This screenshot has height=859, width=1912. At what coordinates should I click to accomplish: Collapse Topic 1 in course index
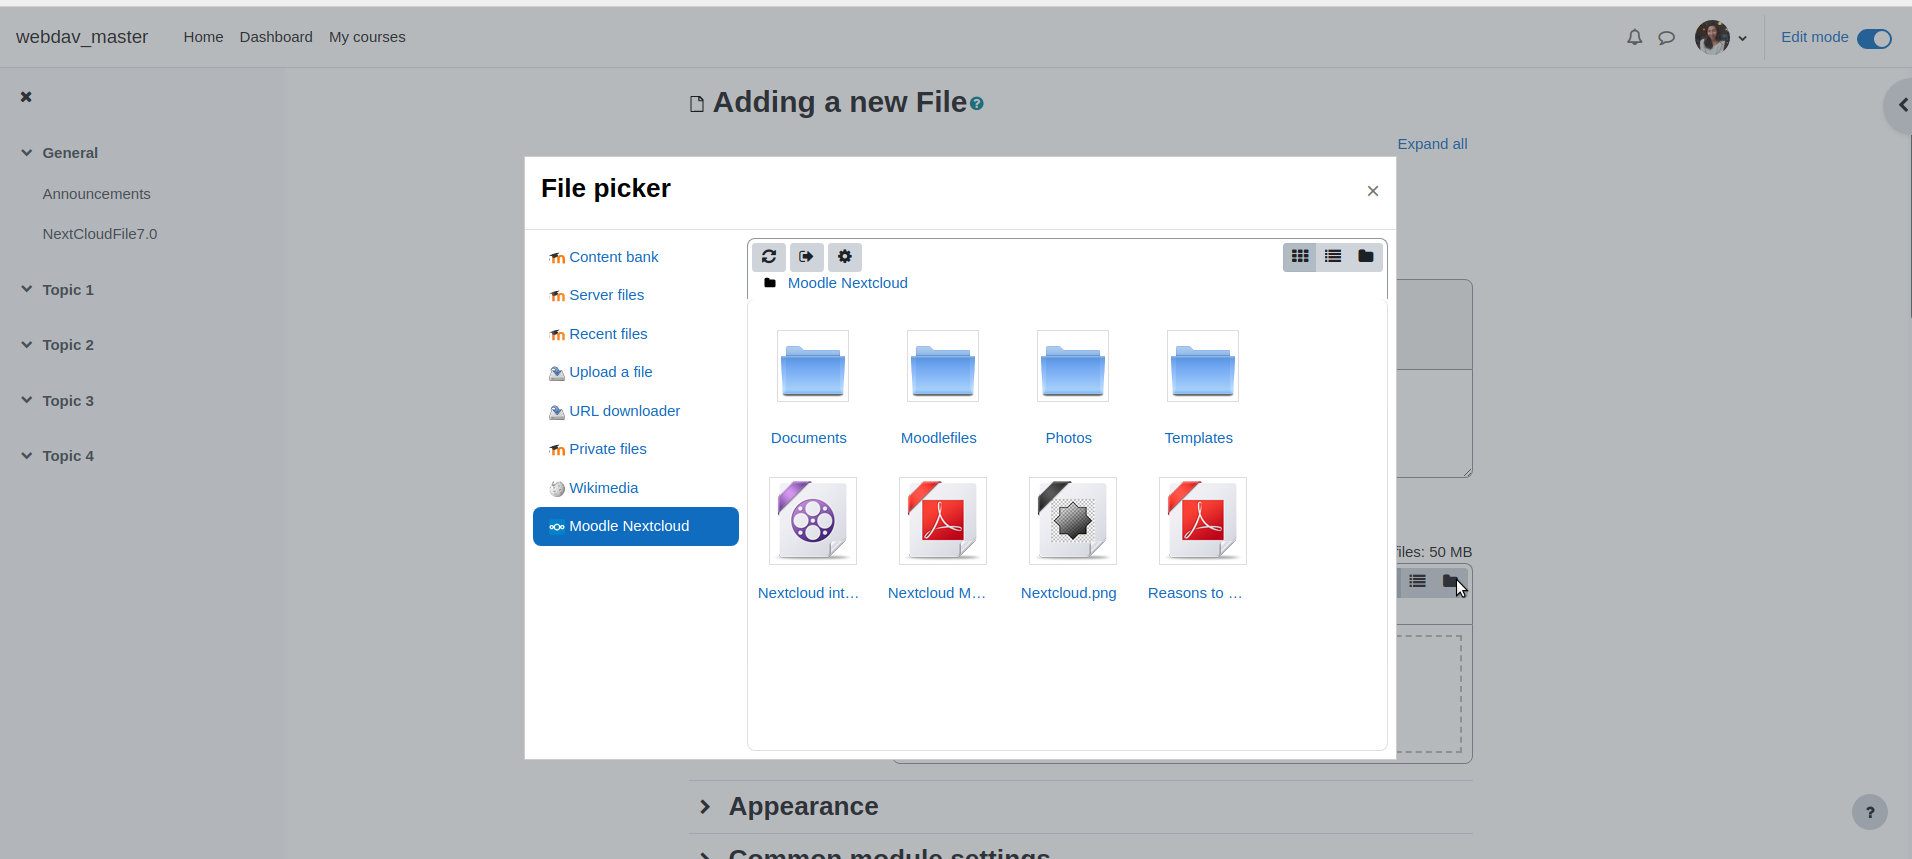click(x=27, y=290)
